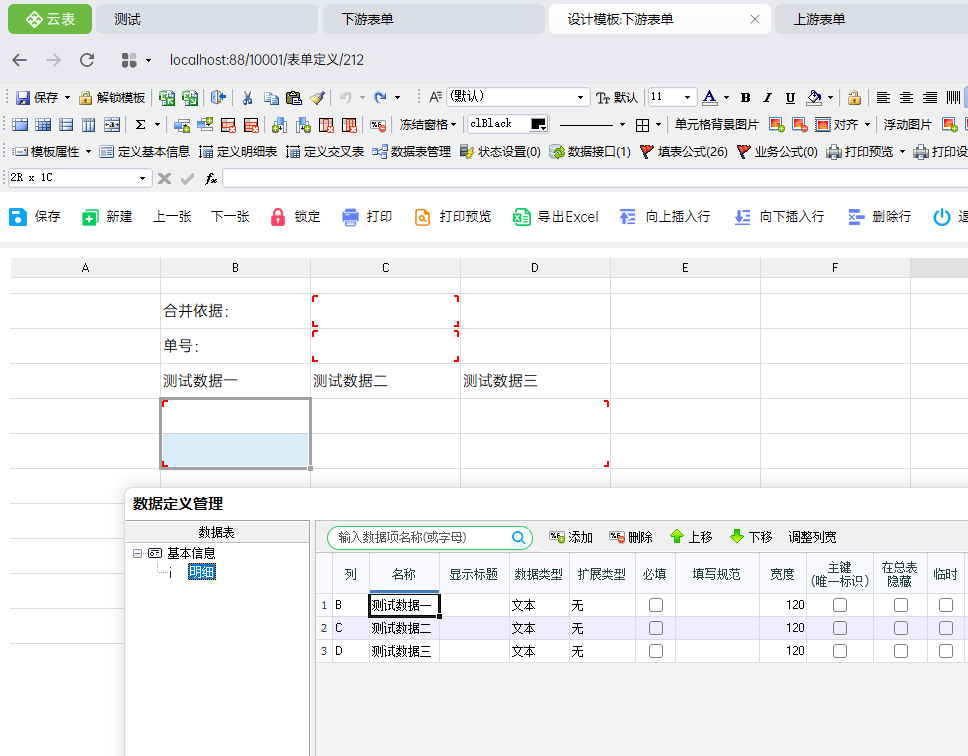
Task: Click the 上移 button
Action: pyautogui.click(x=691, y=538)
